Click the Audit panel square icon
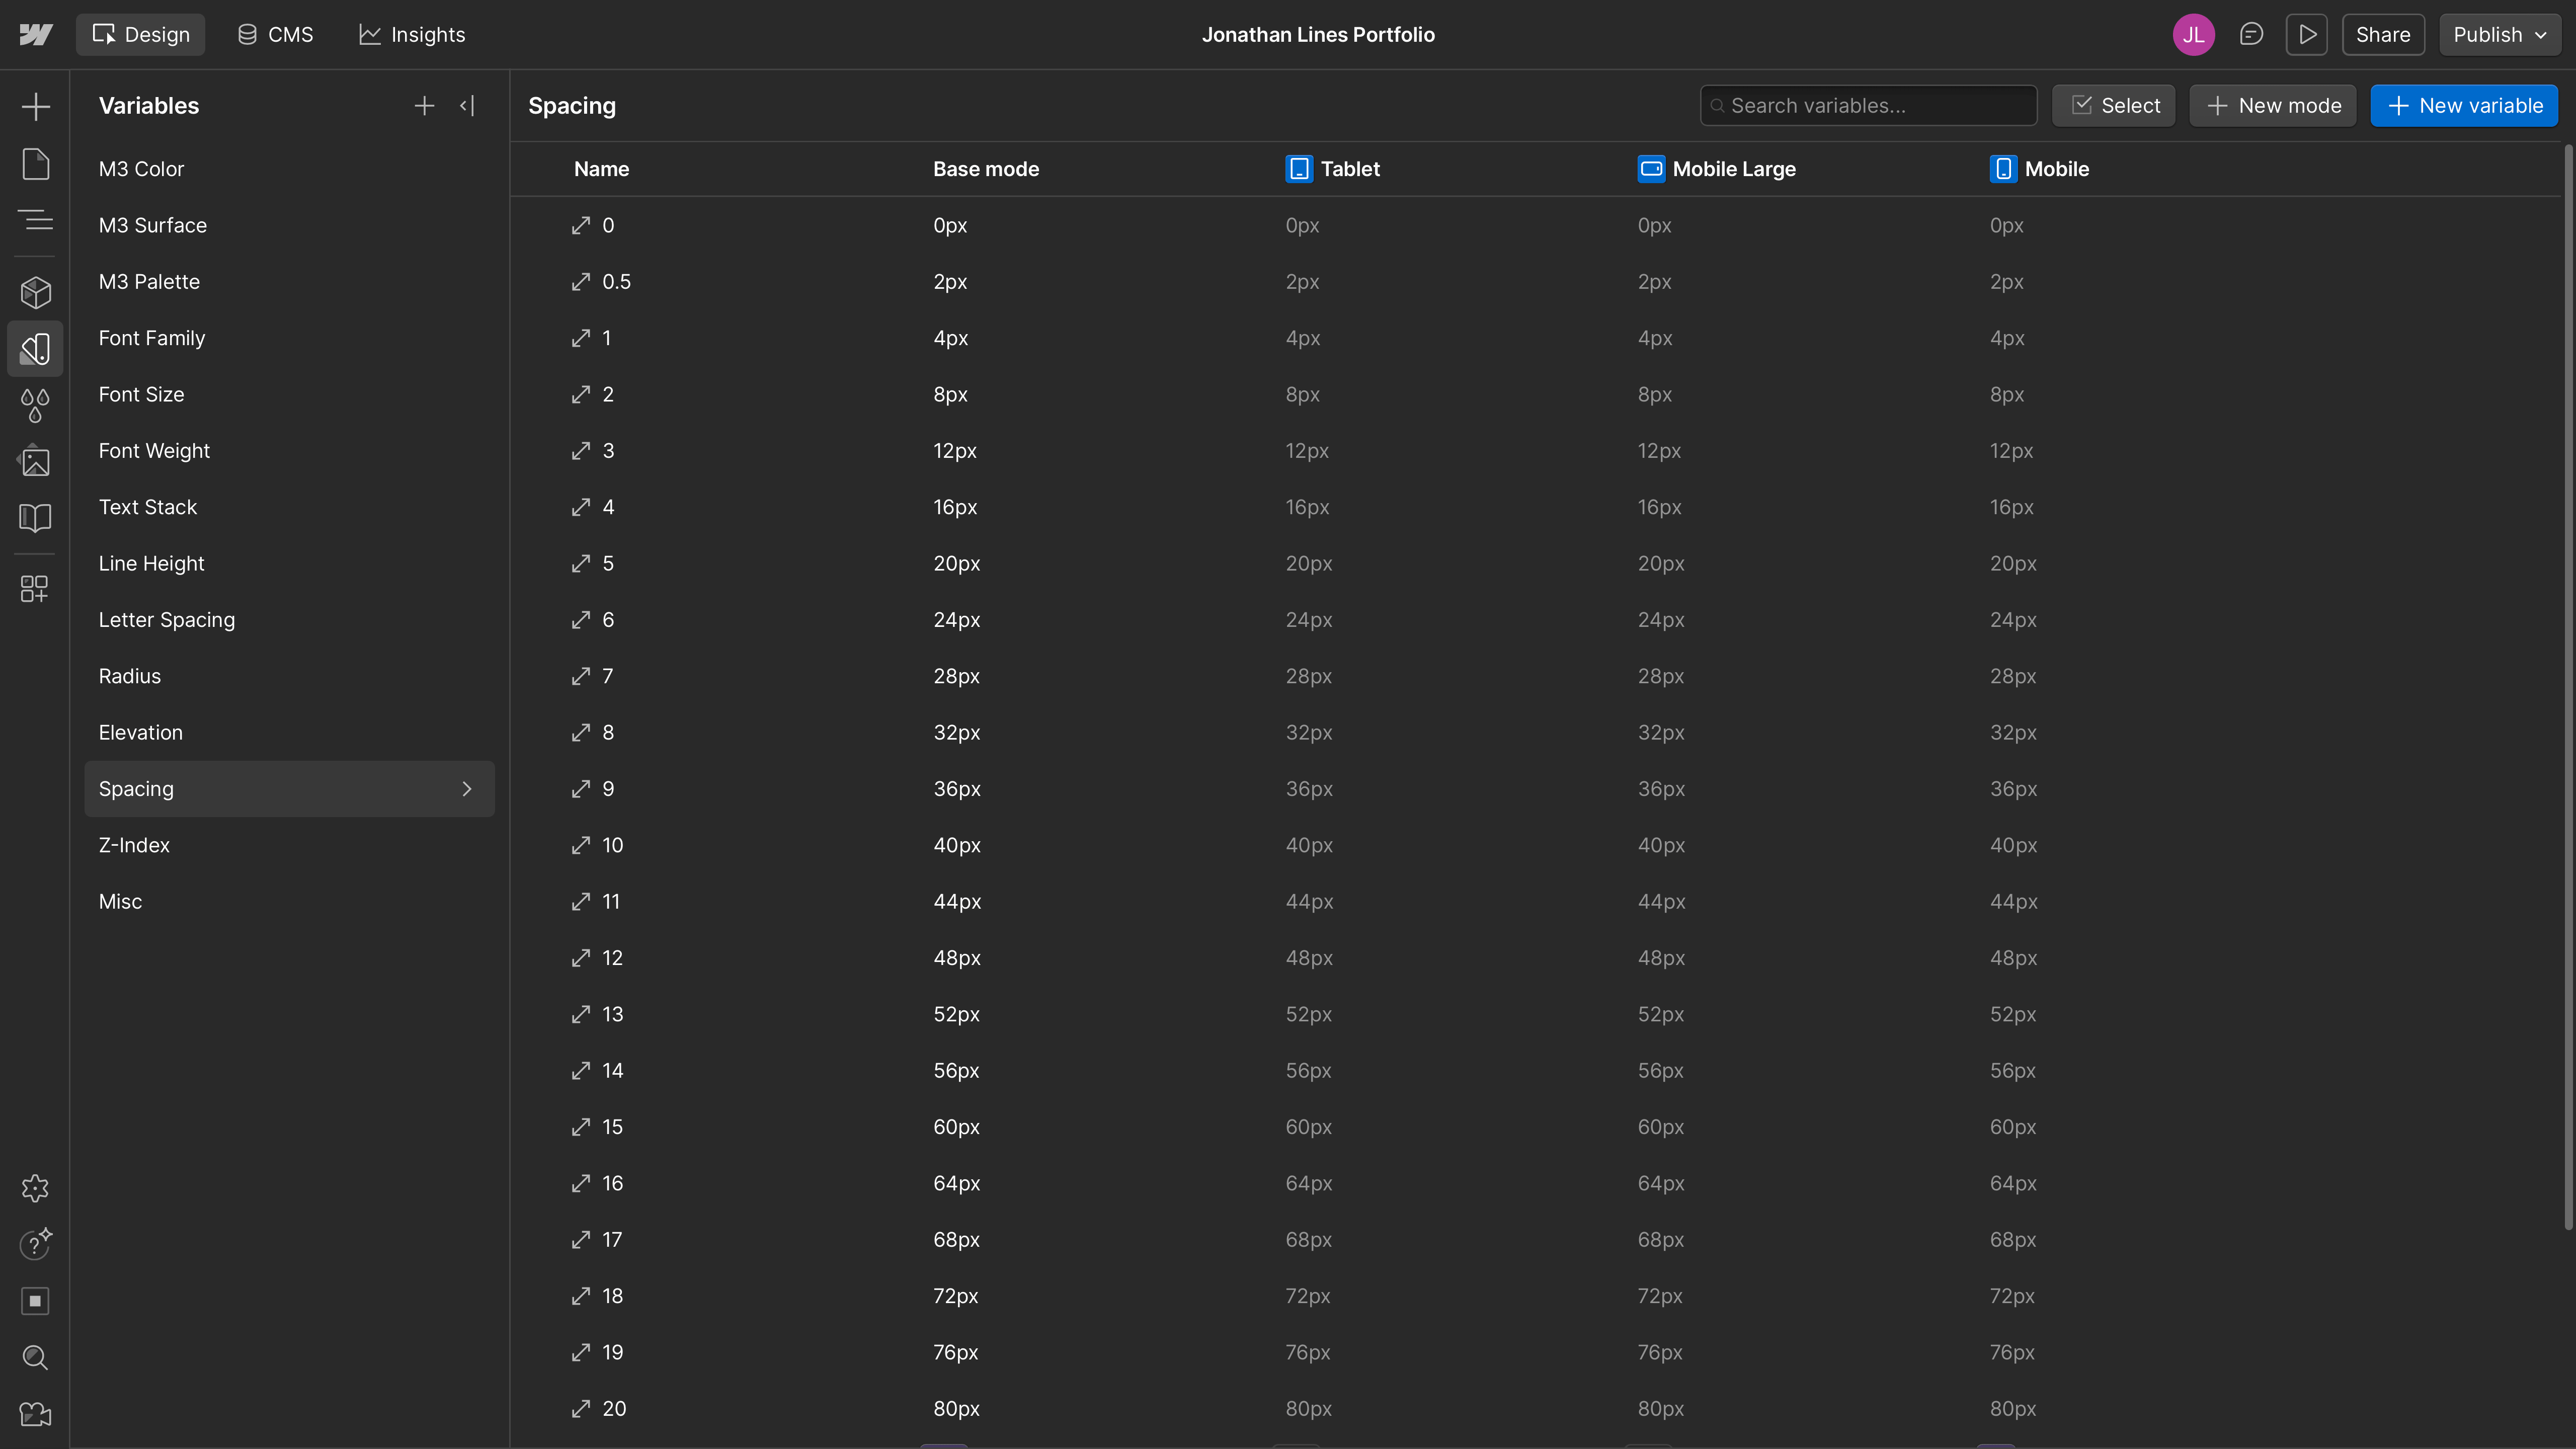2576x1449 pixels. (35, 1301)
